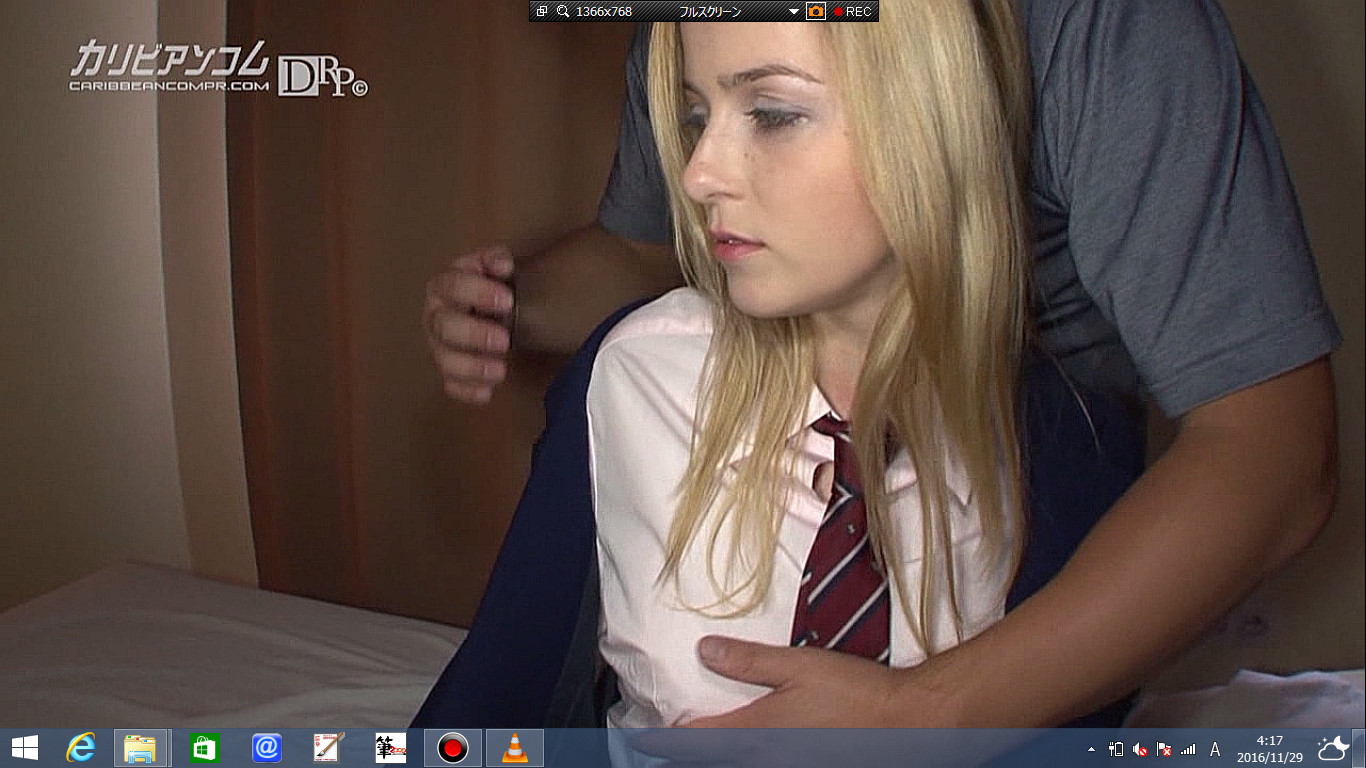Viewport: 1366px width, 768px height.
Task: Click the window-select icon in recorder bar
Action: [x=542, y=11]
